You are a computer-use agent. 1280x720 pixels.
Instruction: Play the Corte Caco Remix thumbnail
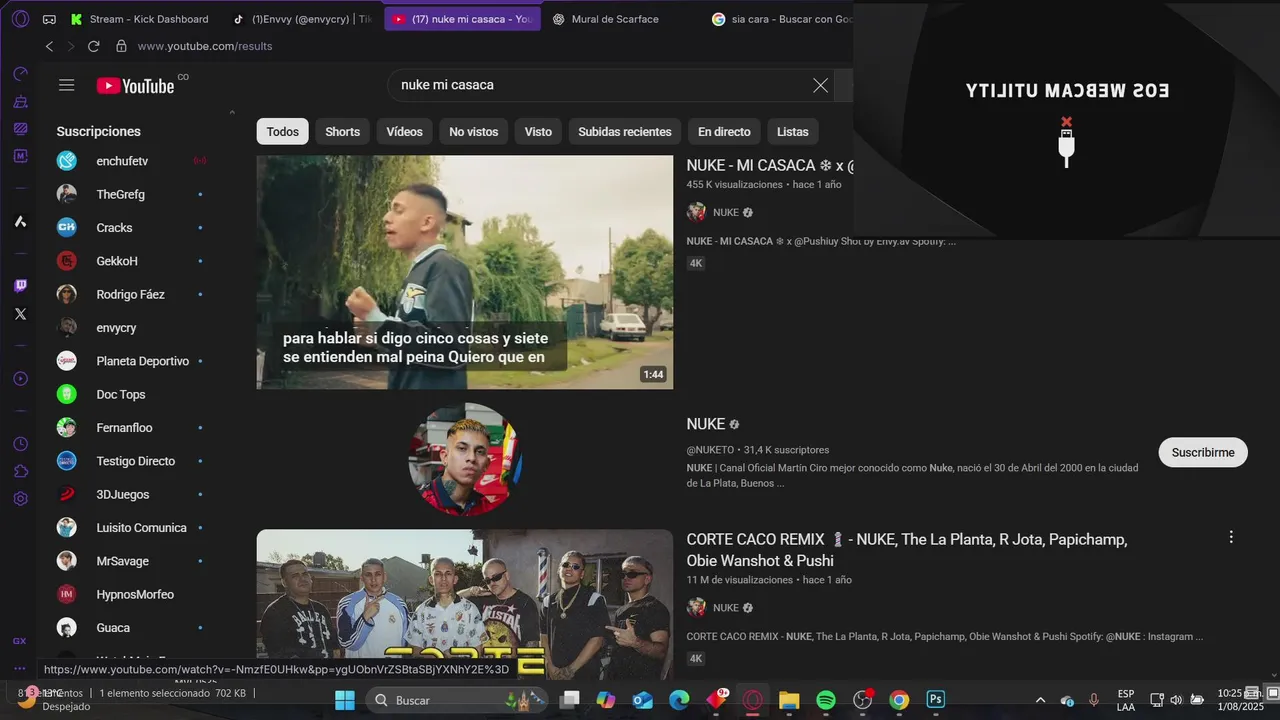[x=465, y=604]
